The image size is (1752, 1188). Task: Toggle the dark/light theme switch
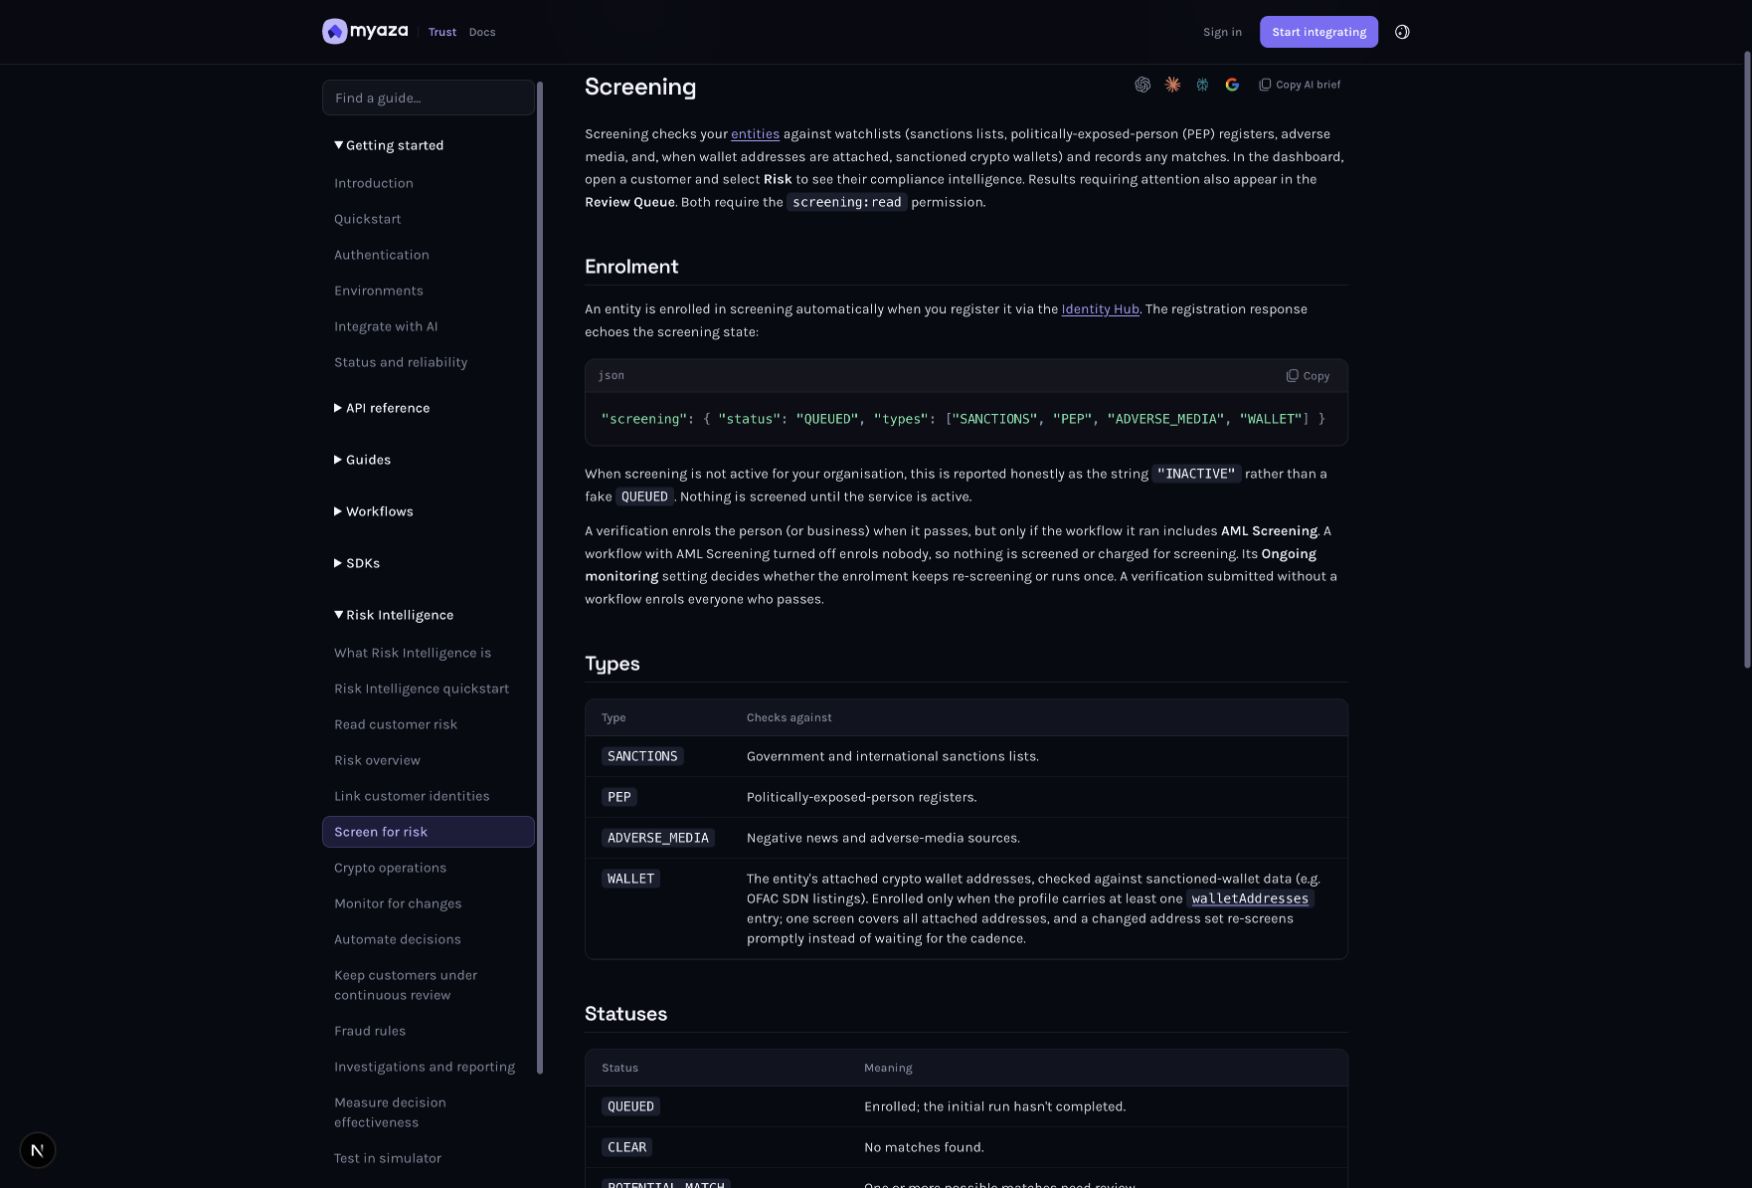click(1402, 32)
